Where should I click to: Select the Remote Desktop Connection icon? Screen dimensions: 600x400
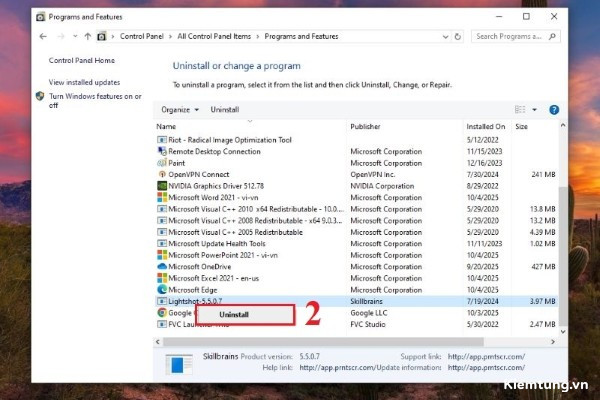[x=162, y=151]
